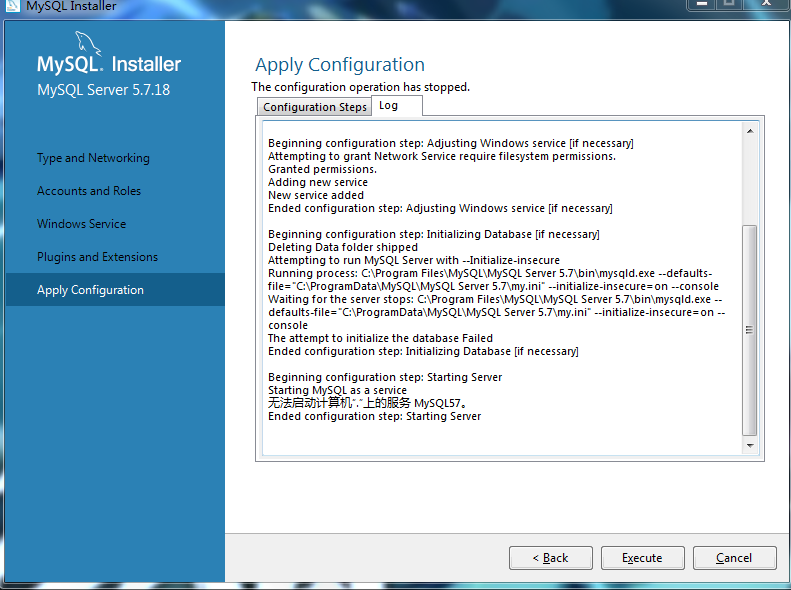
Task: Click the 'Apply Configuration' page heading
Action: tap(340, 65)
